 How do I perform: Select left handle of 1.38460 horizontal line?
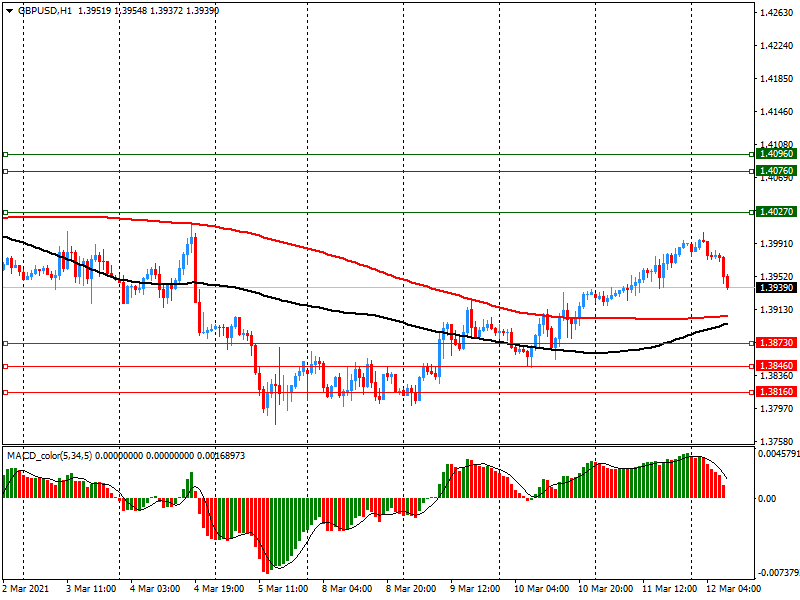(6, 366)
